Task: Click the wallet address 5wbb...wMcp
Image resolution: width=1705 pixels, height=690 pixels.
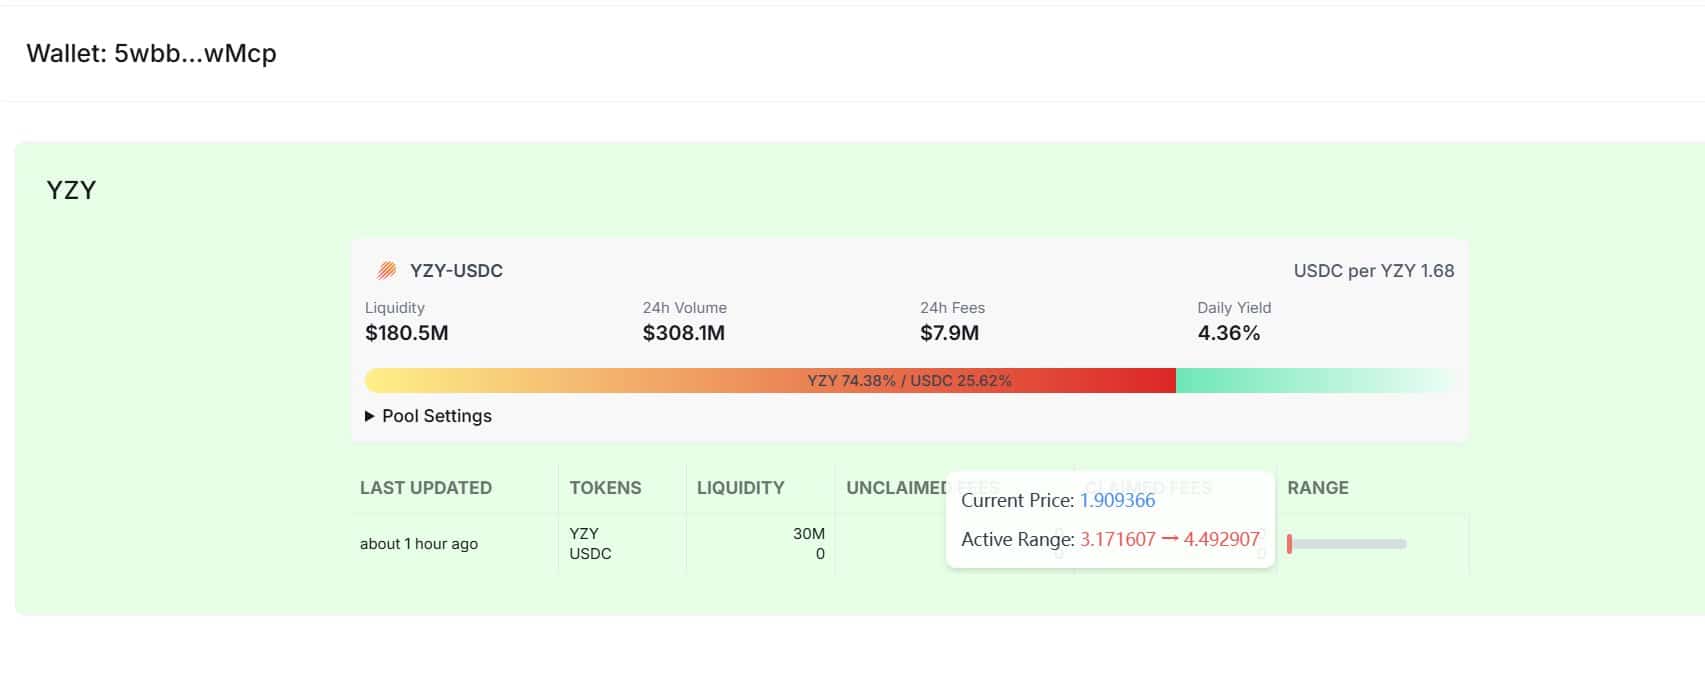Action: point(195,53)
